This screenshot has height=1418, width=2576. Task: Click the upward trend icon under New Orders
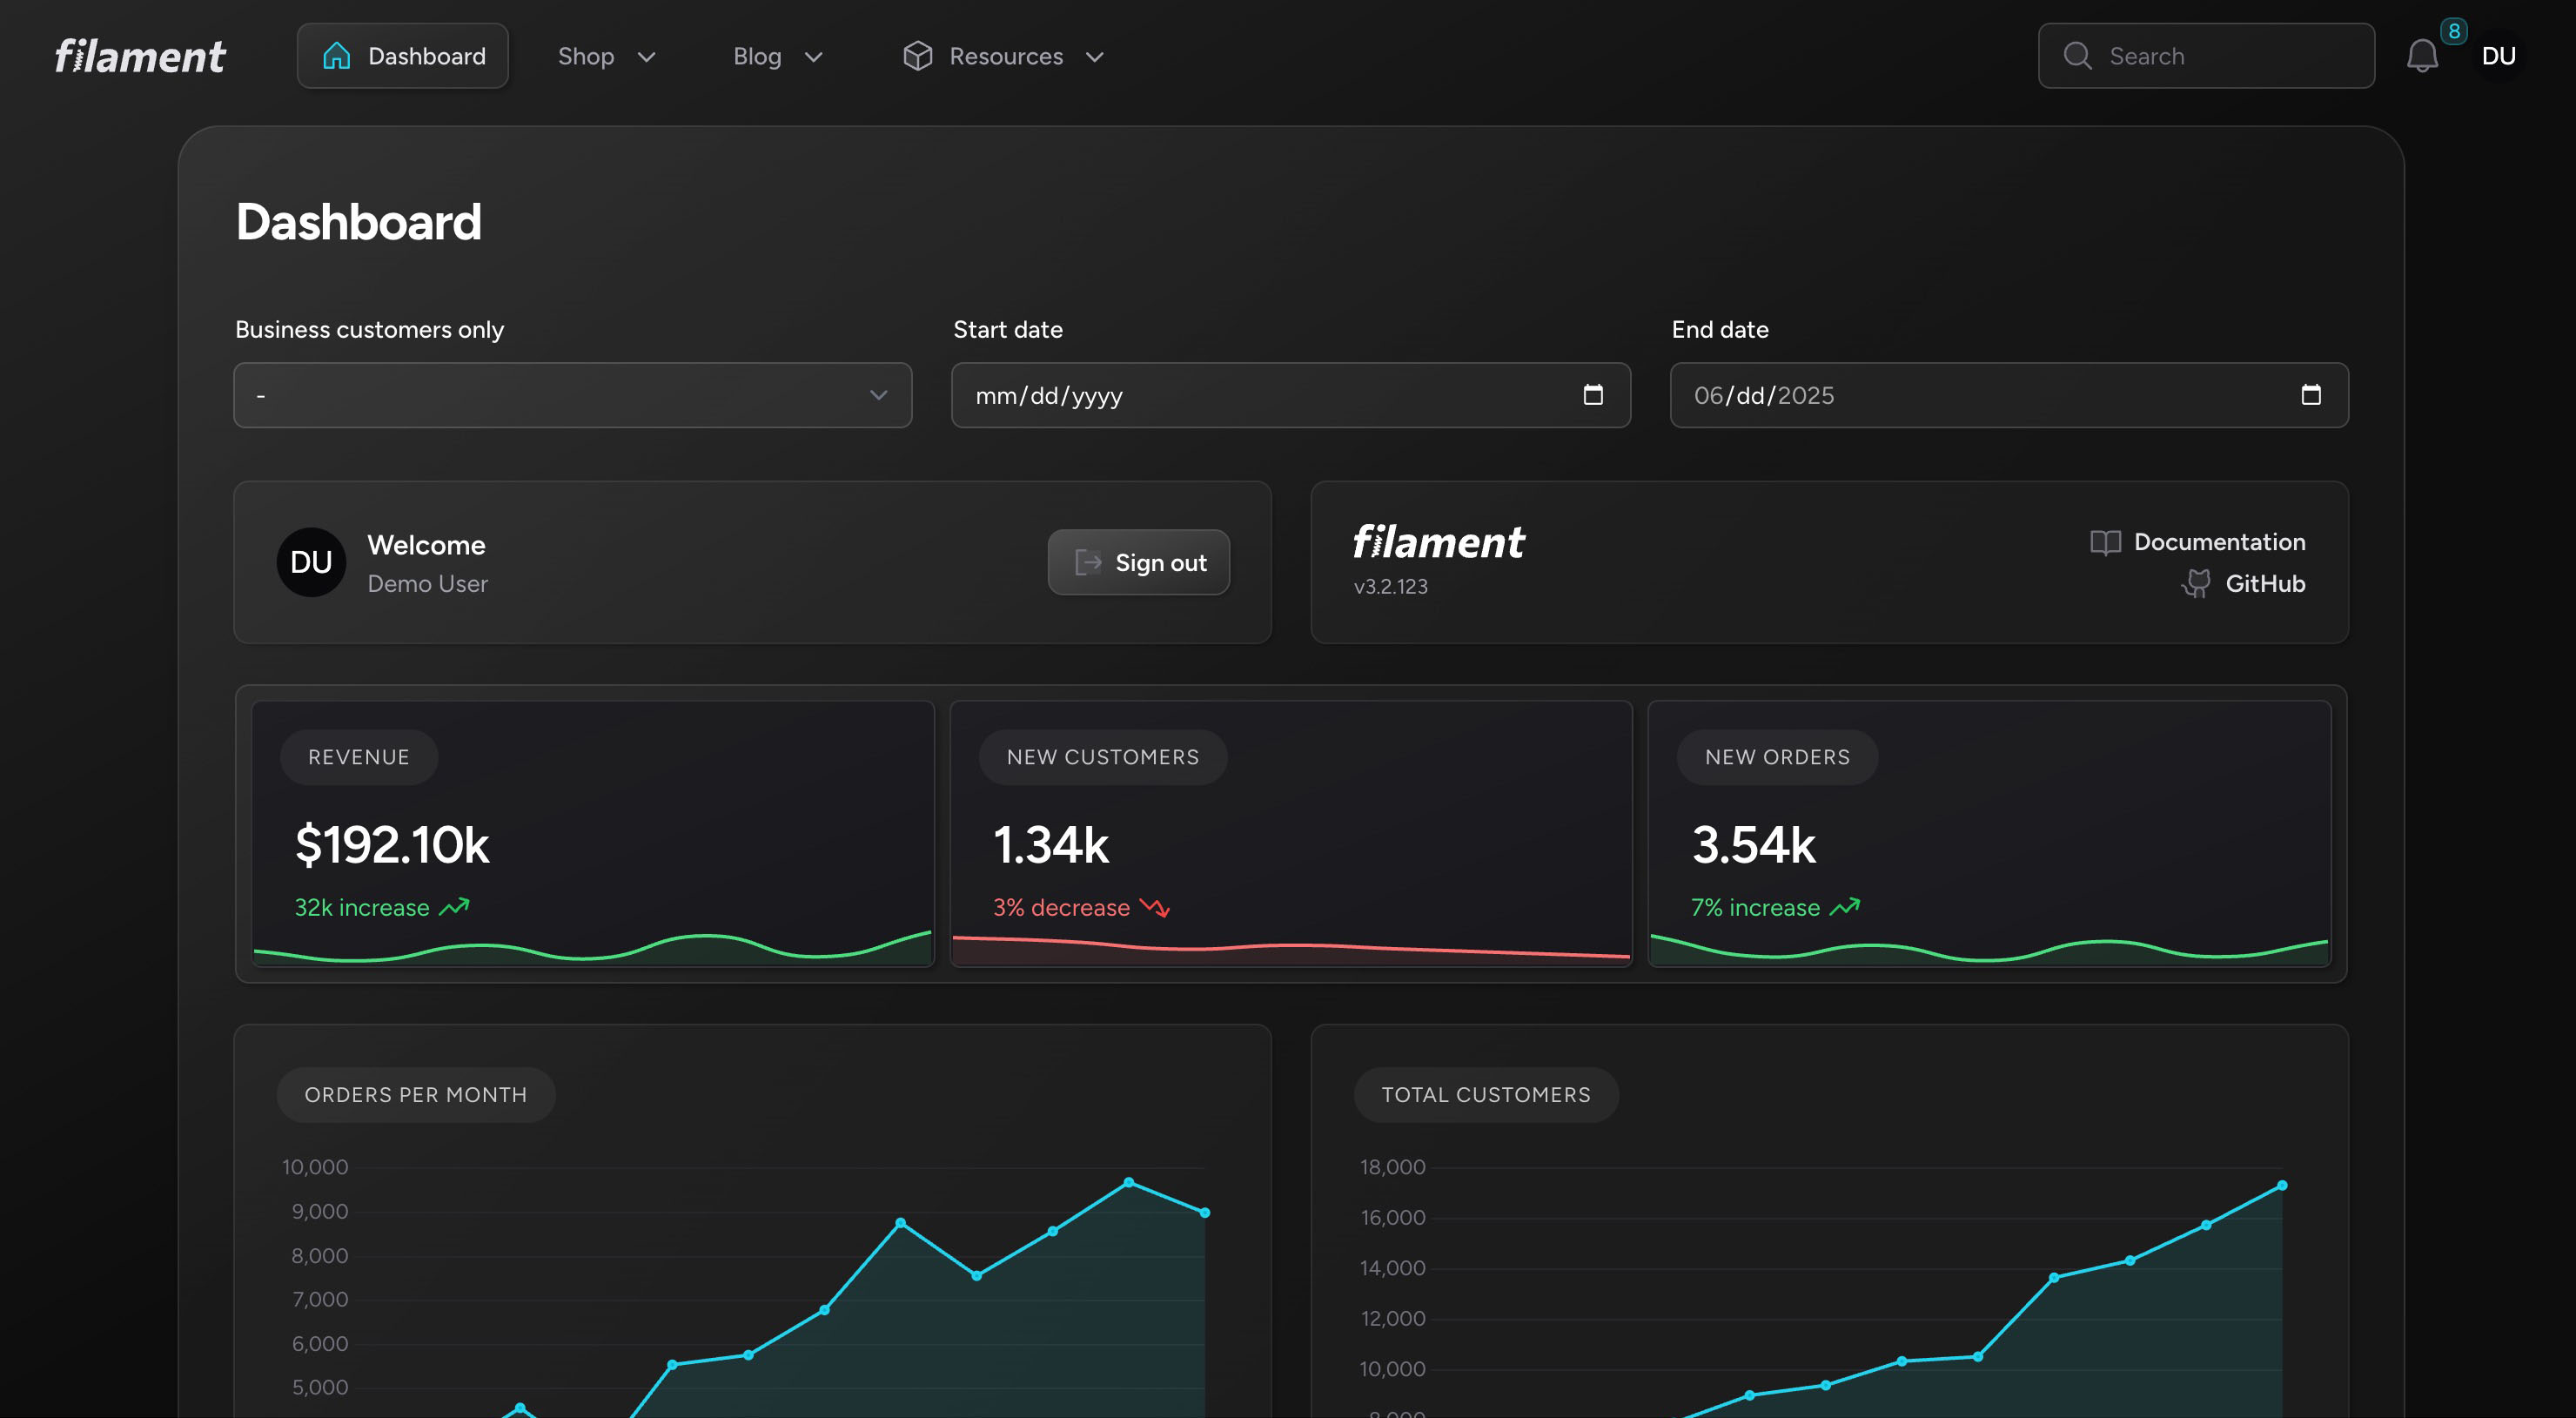(1845, 907)
